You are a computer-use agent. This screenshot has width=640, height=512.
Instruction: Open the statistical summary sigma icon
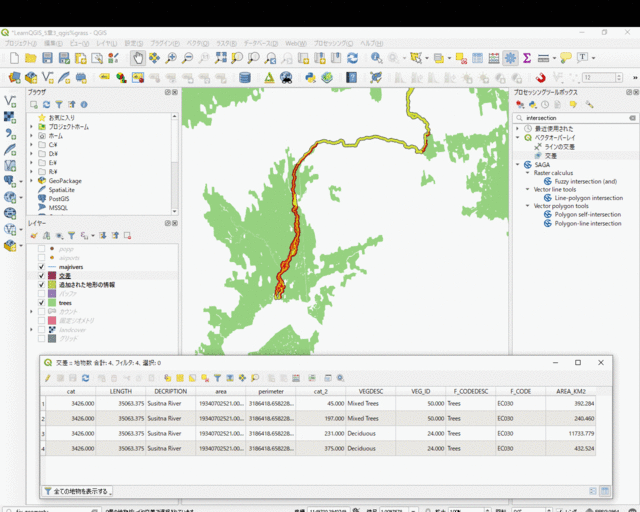point(527,58)
